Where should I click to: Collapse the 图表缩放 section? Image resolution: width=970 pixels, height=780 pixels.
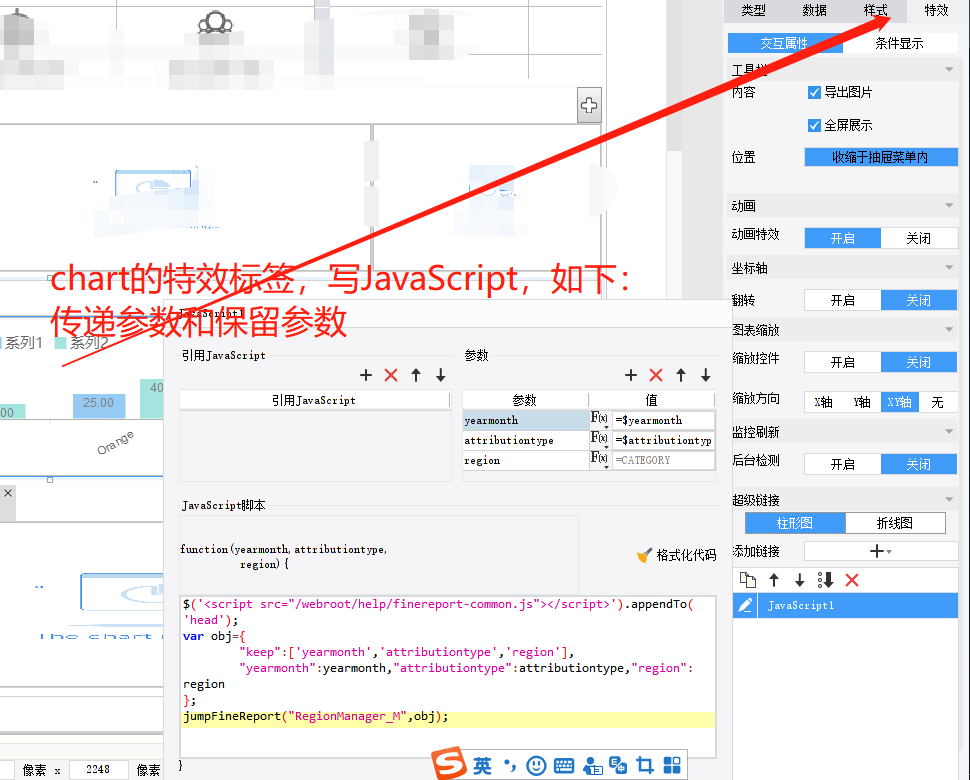949,330
